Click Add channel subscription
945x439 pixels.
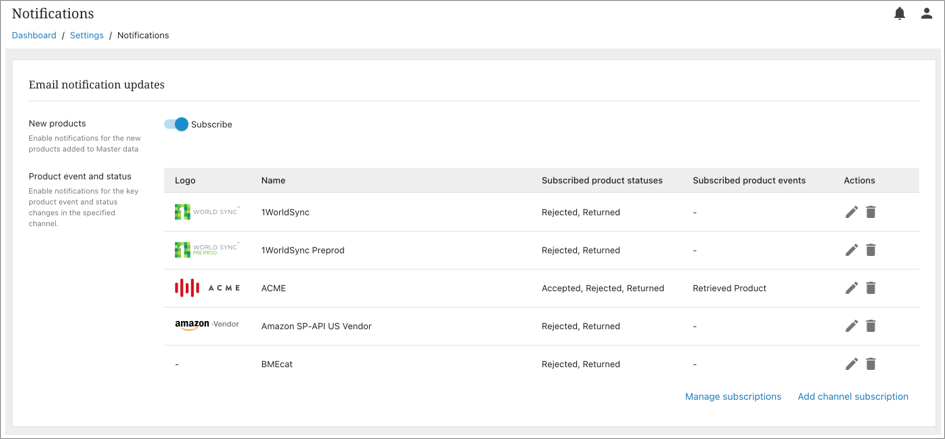point(853,397)
